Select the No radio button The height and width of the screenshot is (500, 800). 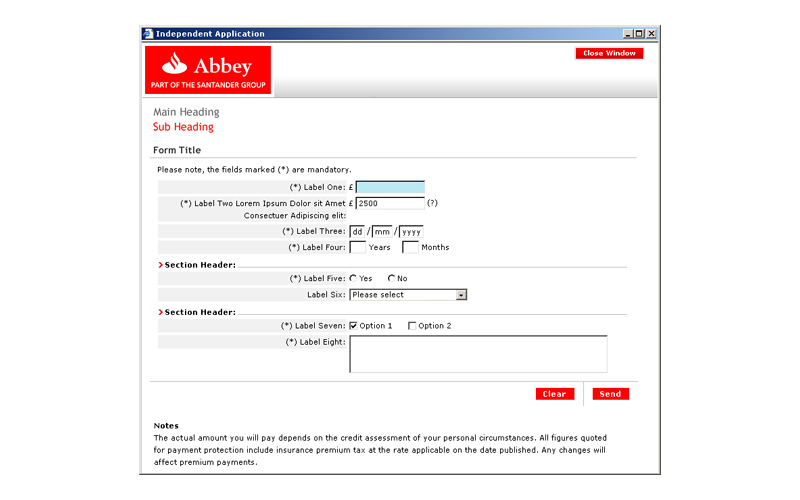click(x=391, y=278)
